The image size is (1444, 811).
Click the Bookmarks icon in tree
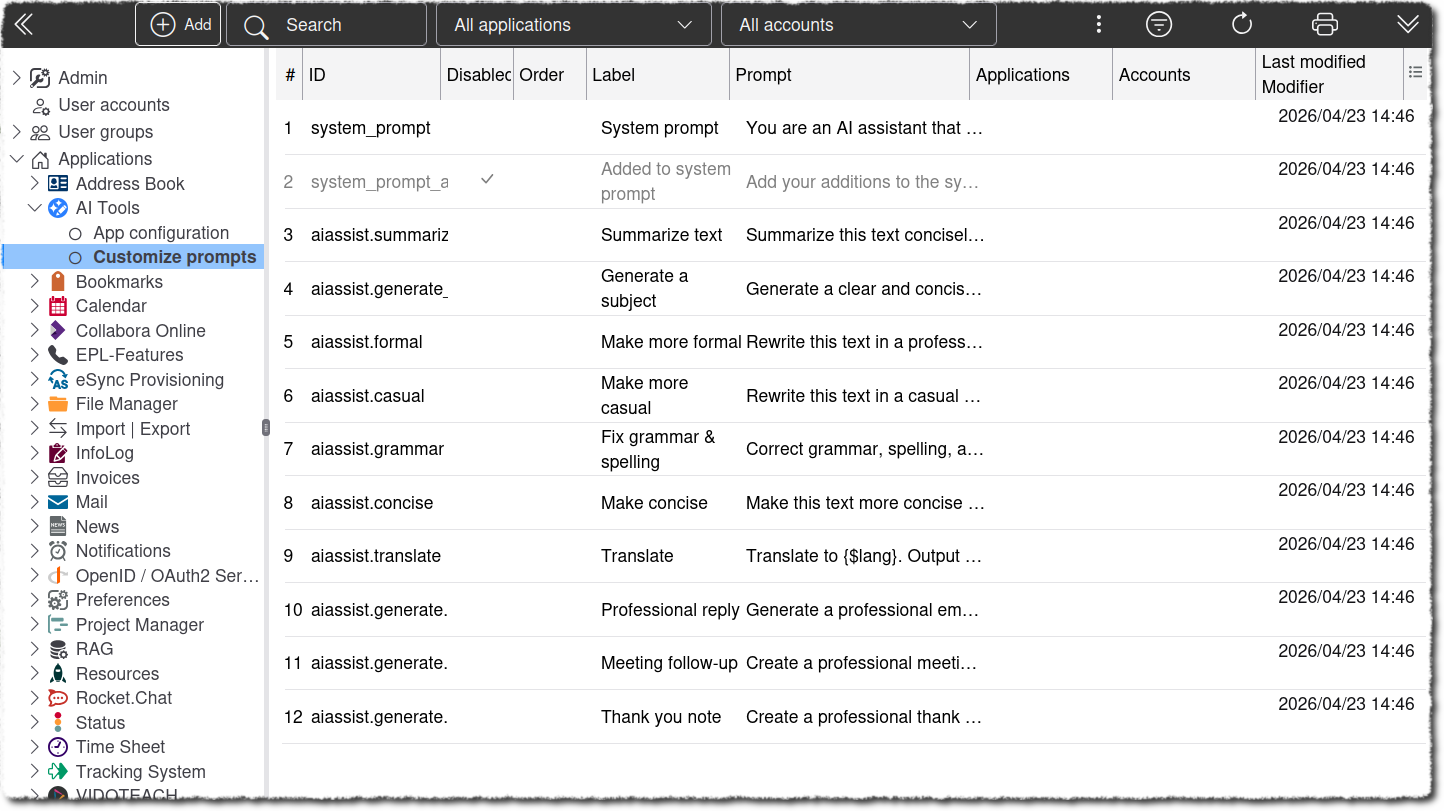pyautogui.click(x=58, y=282)
